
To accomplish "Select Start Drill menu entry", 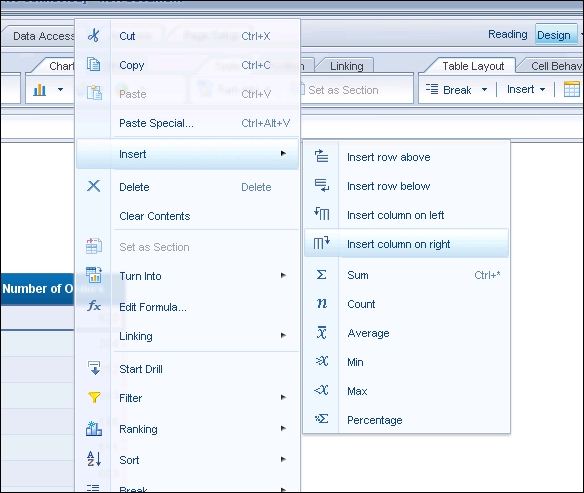I will pos(187,369).
